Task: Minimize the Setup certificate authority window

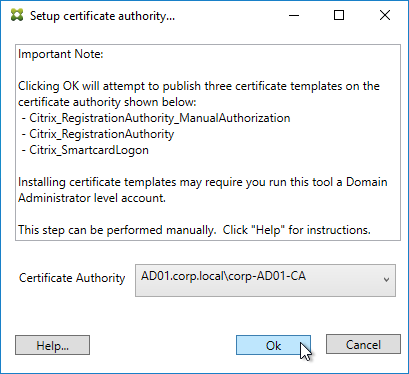Action: point(294,15)
